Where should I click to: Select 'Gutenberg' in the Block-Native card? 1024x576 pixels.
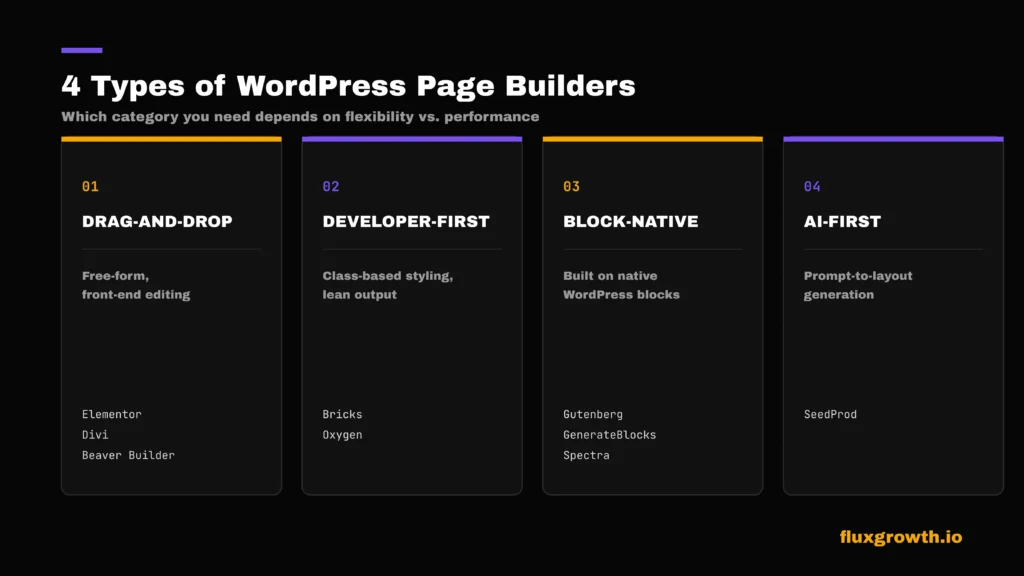[593, 415]
